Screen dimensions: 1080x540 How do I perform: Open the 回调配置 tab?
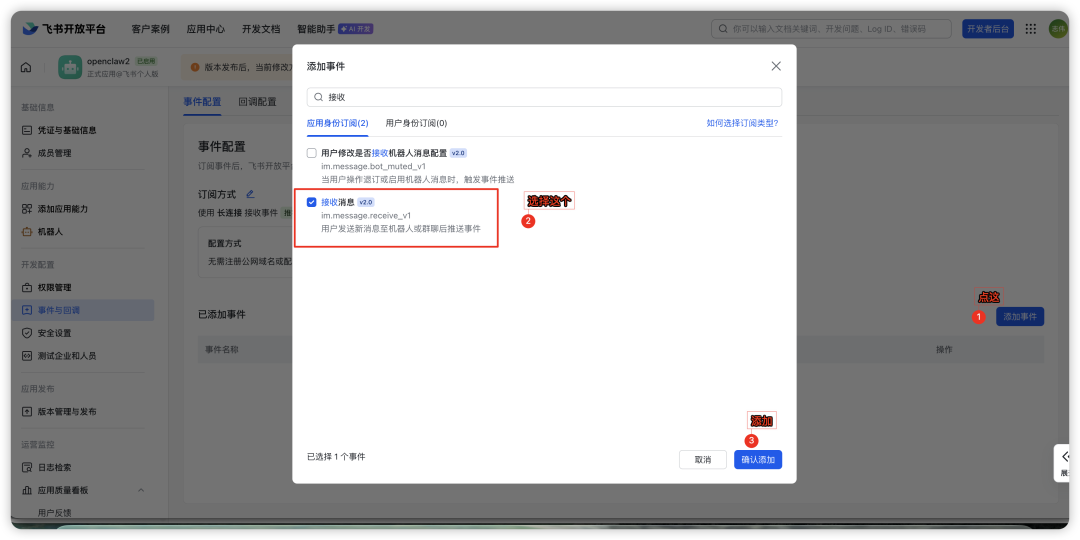click(x=257, y=101)
